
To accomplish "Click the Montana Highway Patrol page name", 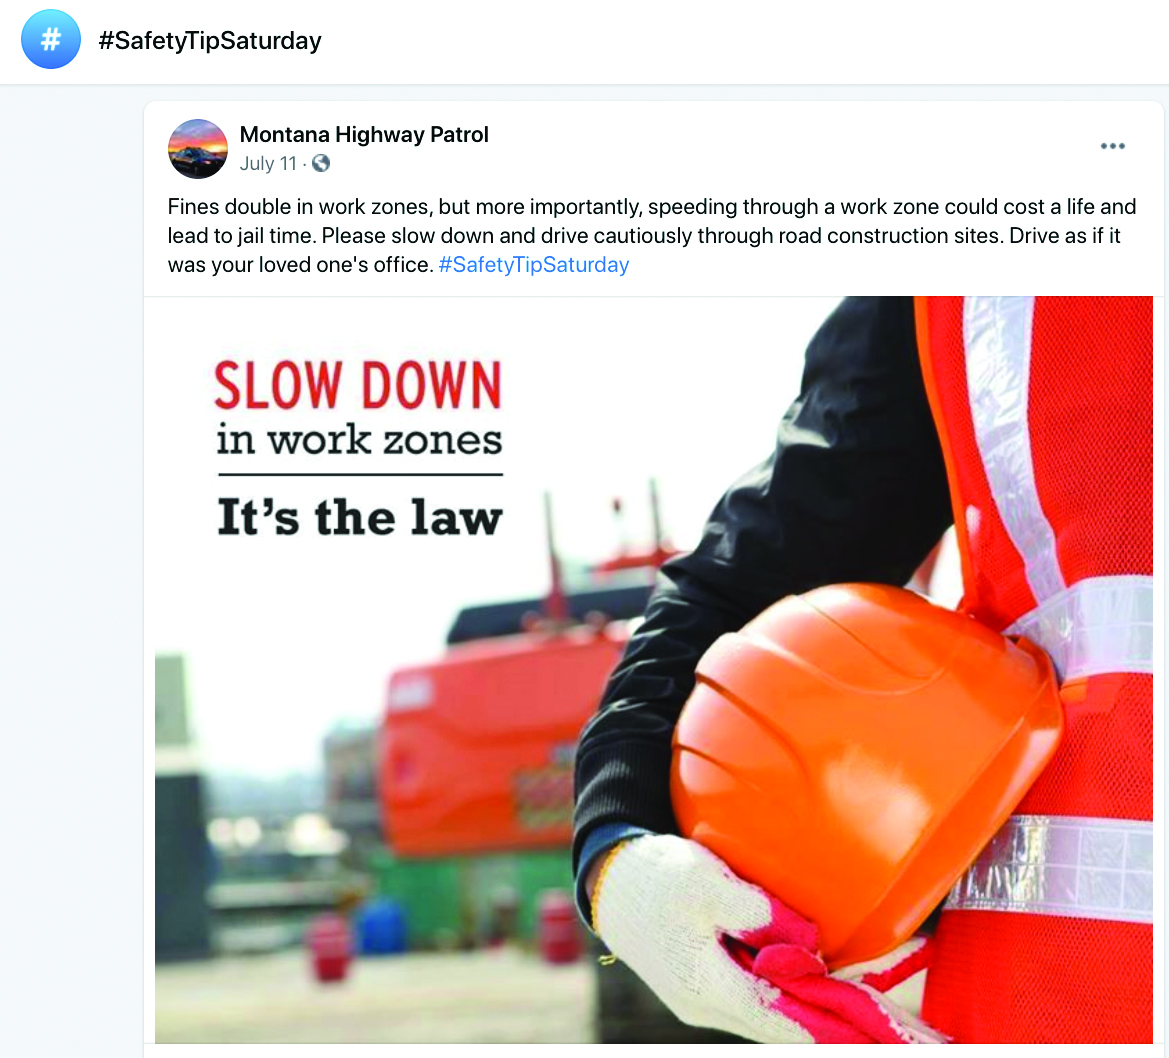I will click(x=364, y=134).
